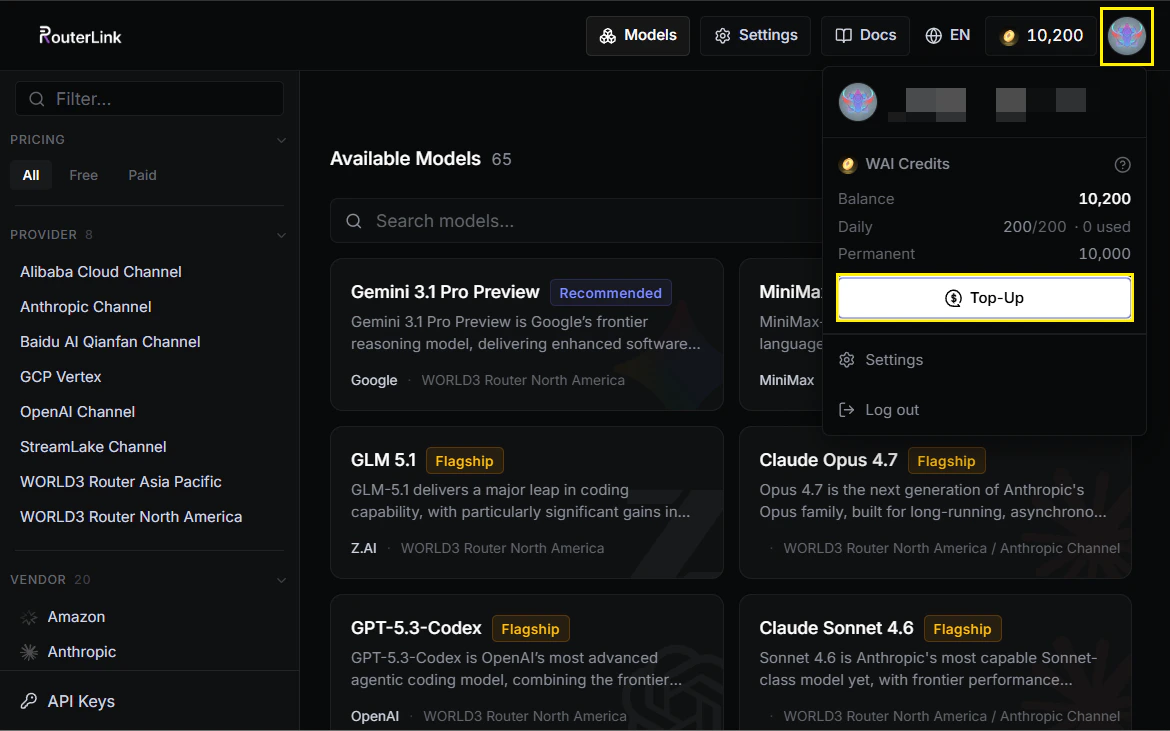The image size is (1170, 731).
Task: Click the avatar inside the account dropdown
Action: pyautogui.click(x=857, y=102)
